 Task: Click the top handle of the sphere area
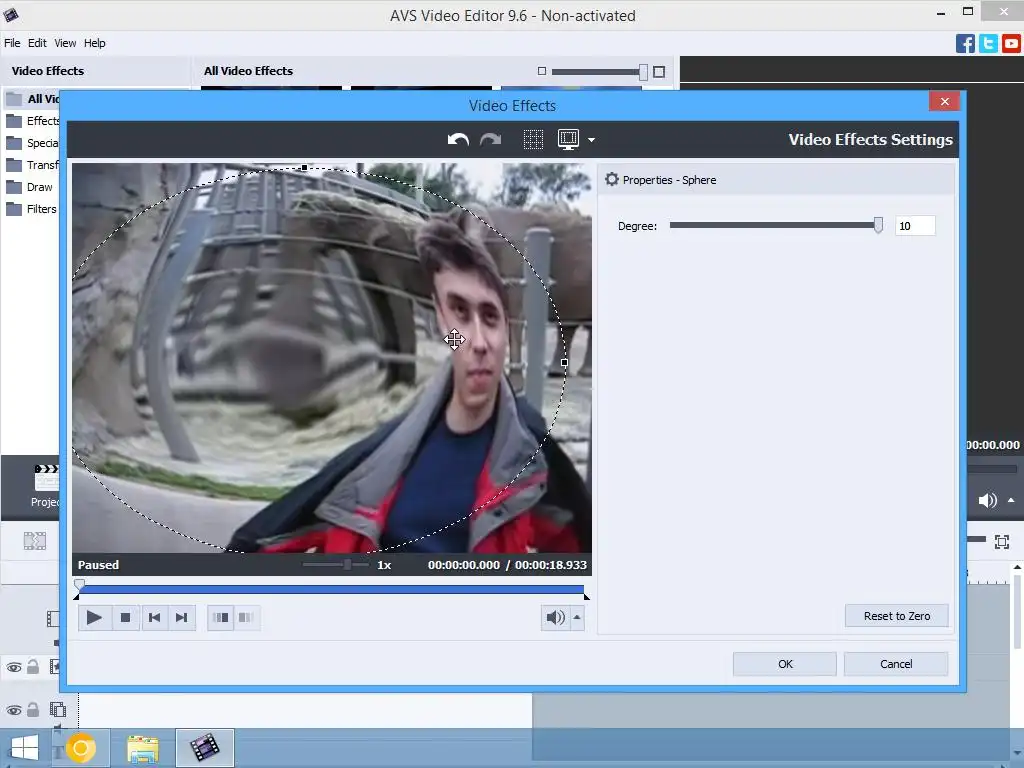pos(304,168)
